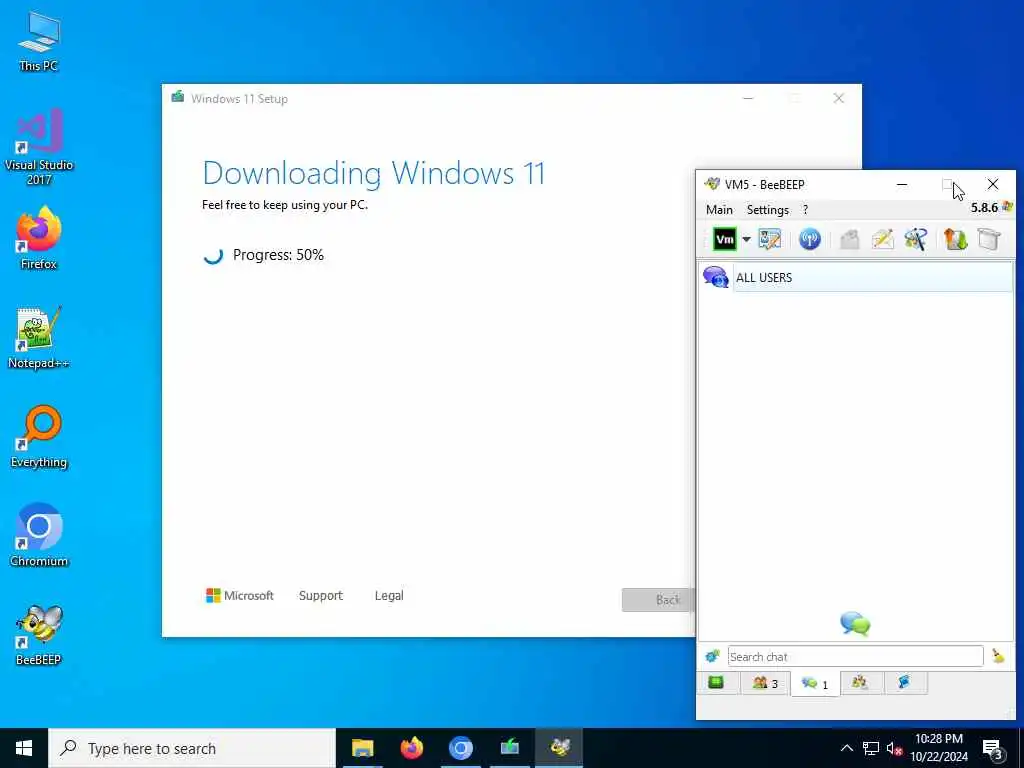
Task: Edit your profile via the vCard pencil icon
Action: click(x=769, y=239)
